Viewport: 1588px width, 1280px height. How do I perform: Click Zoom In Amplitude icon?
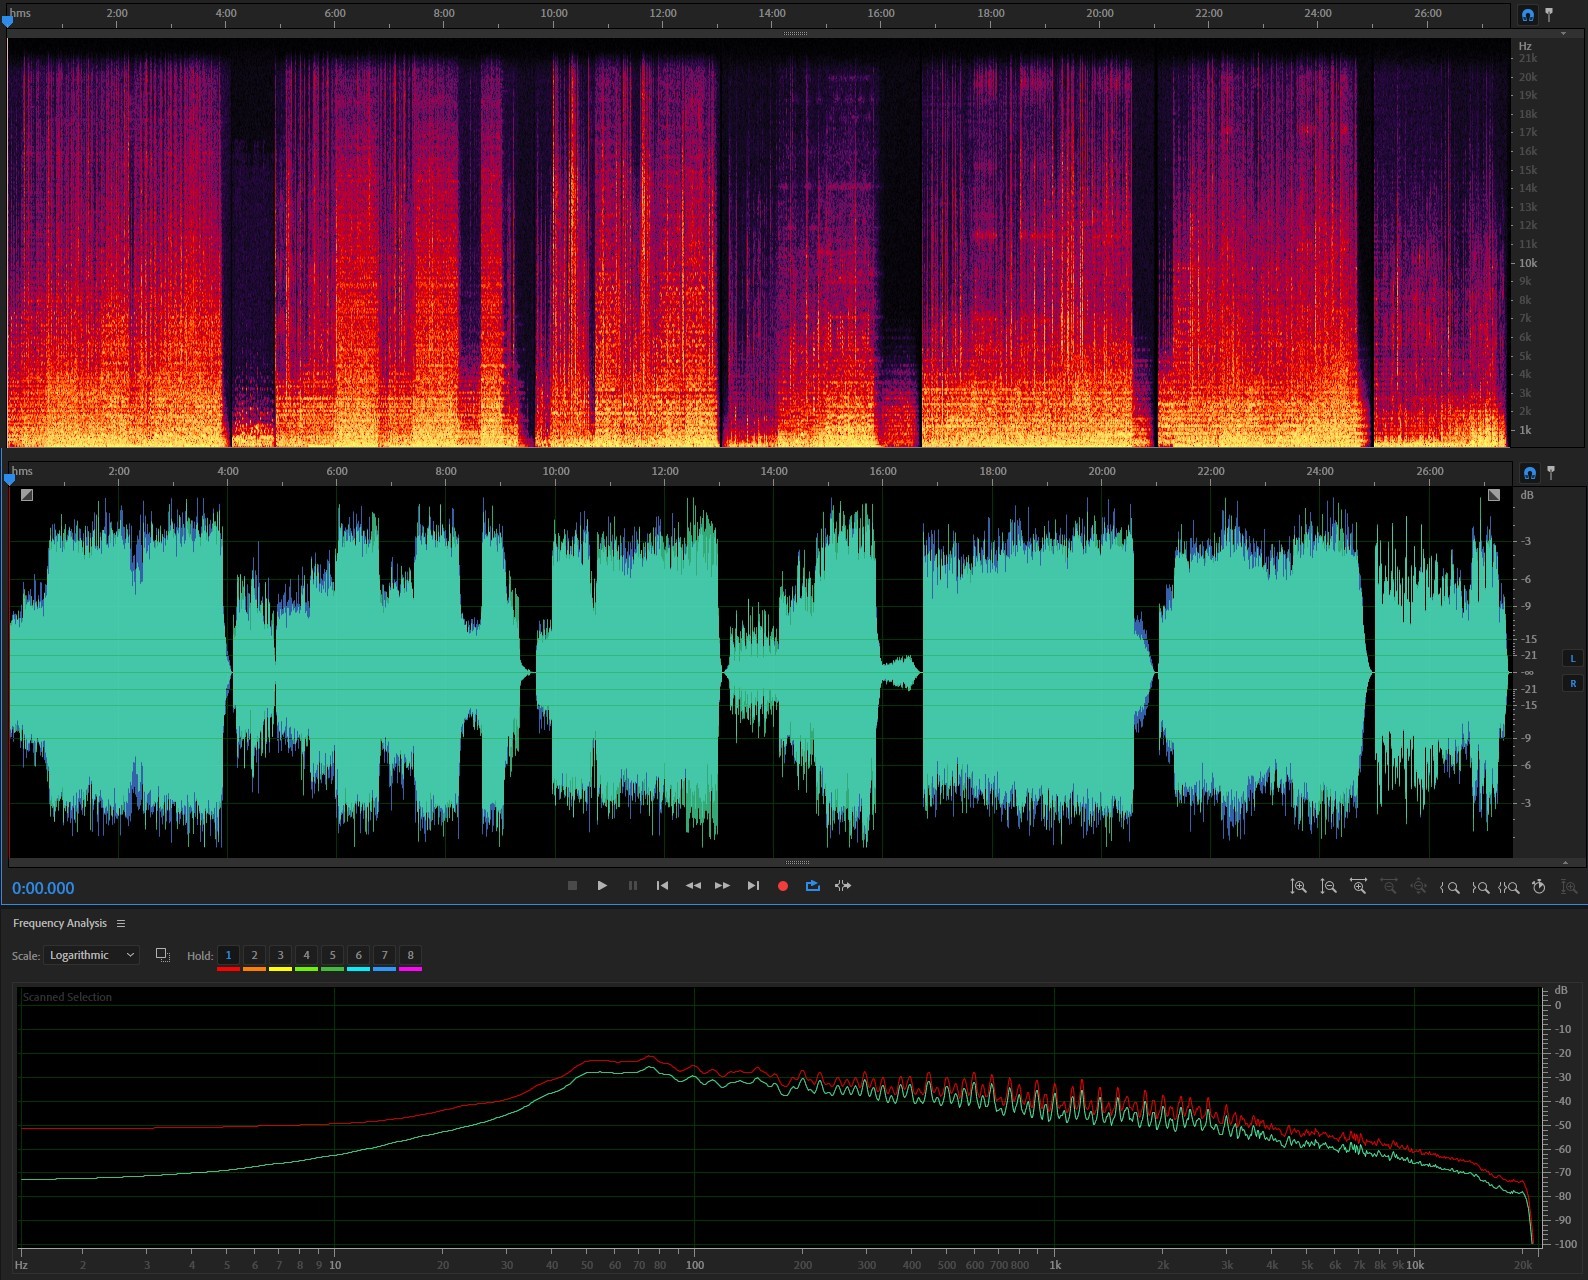1298,887
